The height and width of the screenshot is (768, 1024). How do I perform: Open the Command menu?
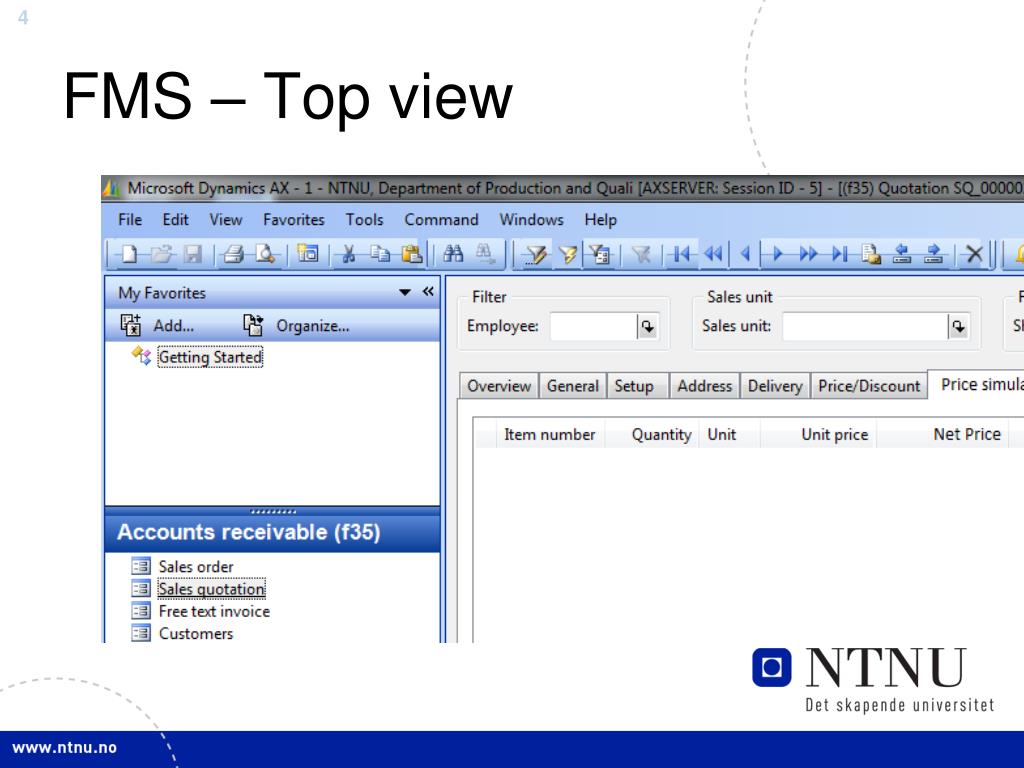coord(441,220)
